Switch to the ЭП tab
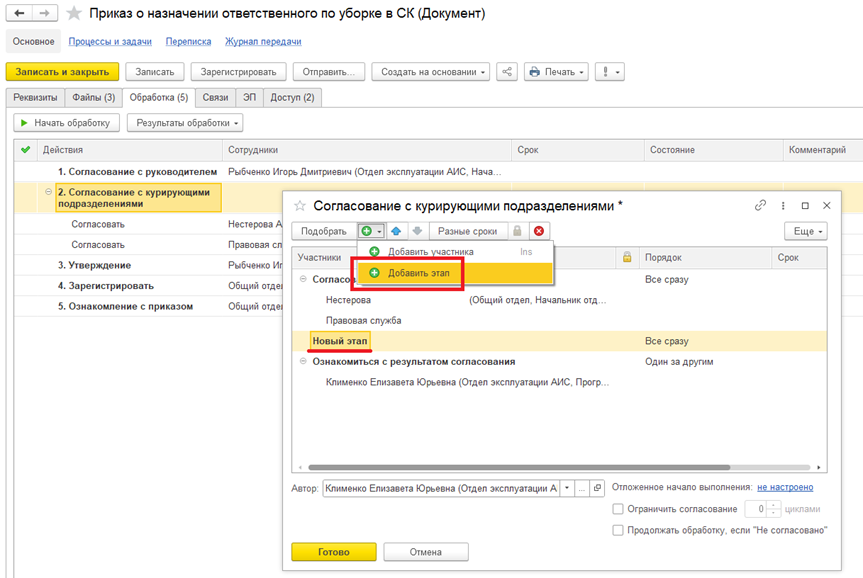This screenshot has width=863, height=578. (x=250, y=97)
